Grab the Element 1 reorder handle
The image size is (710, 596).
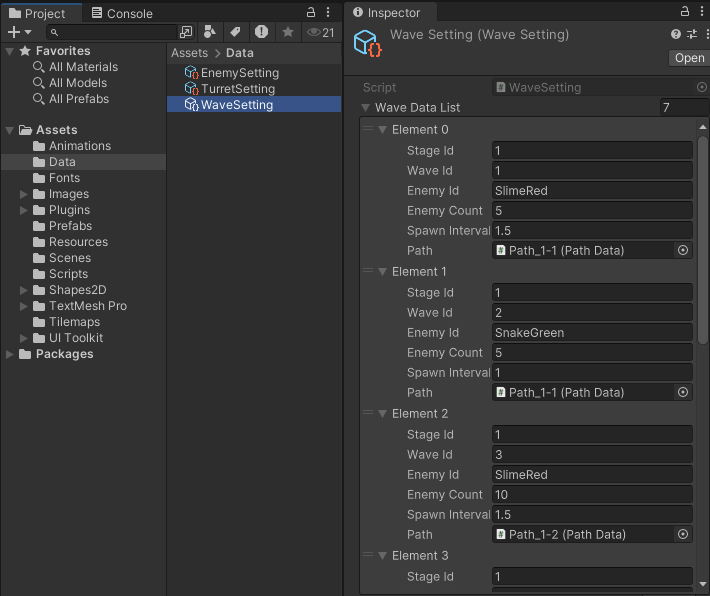coord(368,271)
